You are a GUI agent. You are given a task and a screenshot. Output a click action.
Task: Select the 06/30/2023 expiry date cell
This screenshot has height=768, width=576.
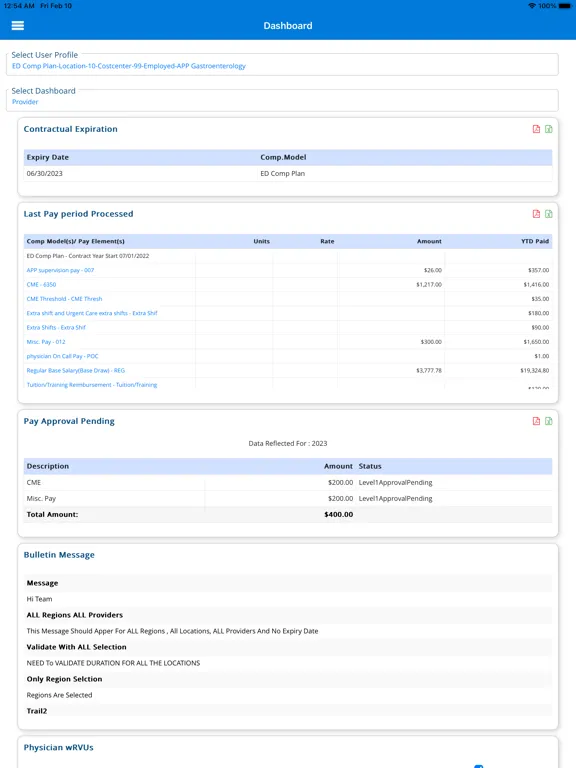click(45, 173)
